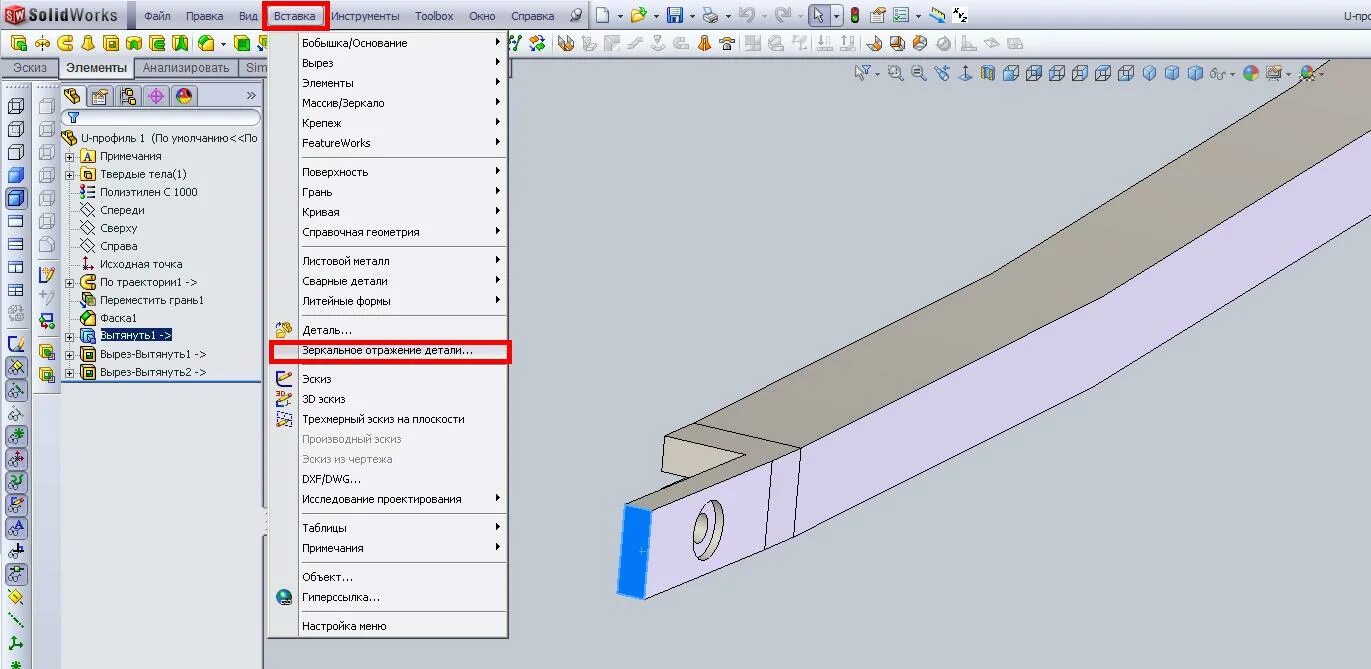Expand the Примечания tree node
Screen dimensions: 1371x669
pos(69,156)
